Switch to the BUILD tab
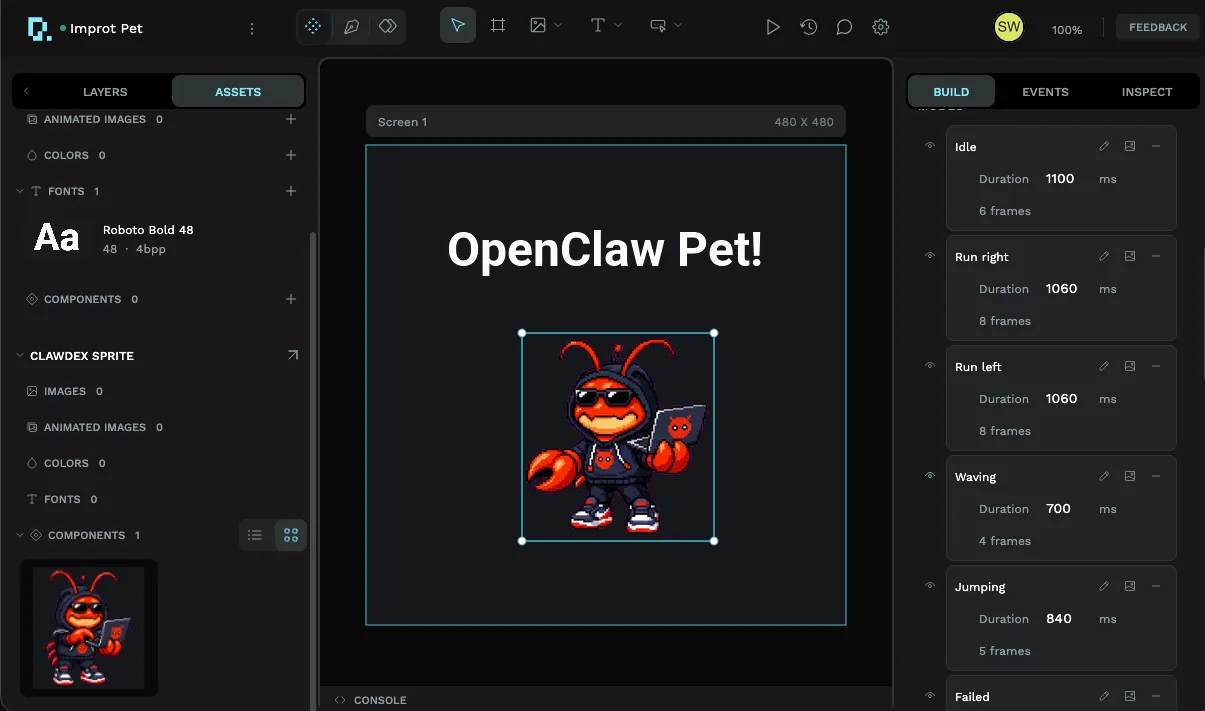Screen dimensions: 1205x711 coord(952,92)
